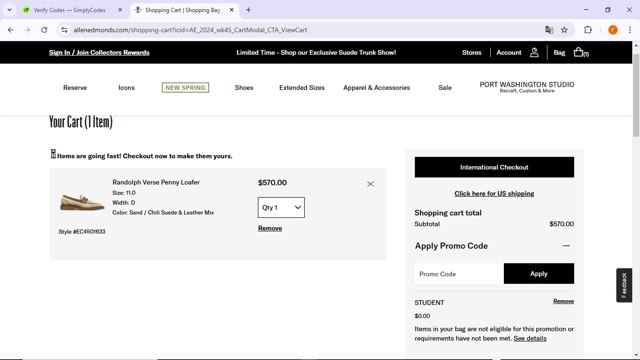This screenshot has width=640, height=360.
Task: Remove item using the X icon
Action: (x=370, y=184)
